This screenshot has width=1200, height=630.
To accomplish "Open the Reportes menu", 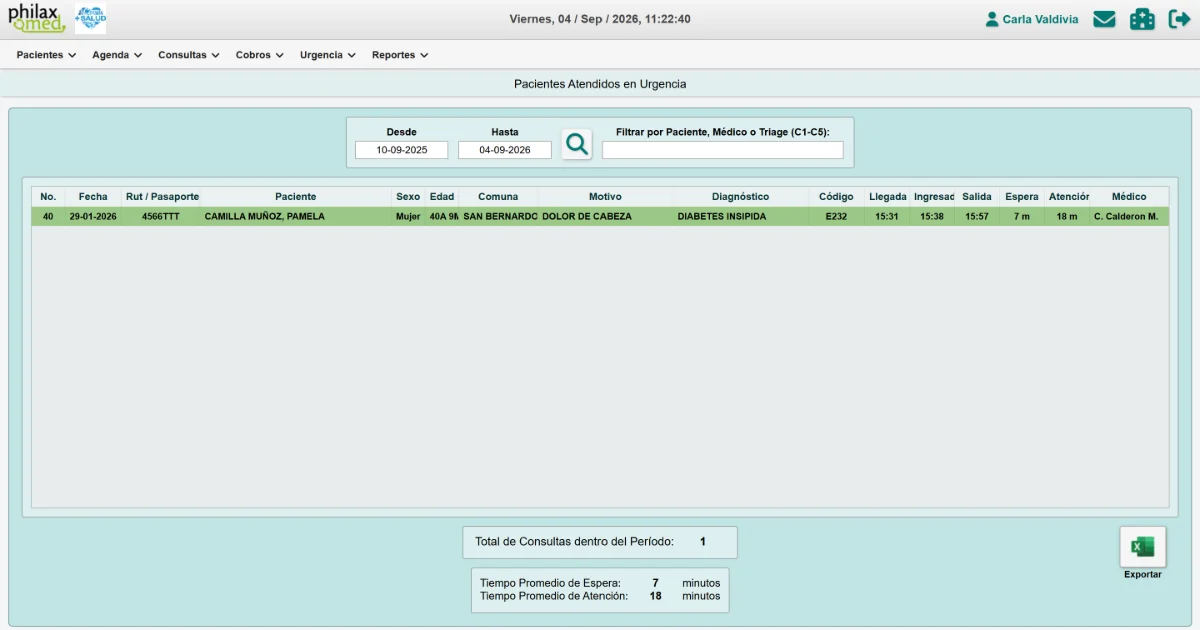I will point(400,55).
